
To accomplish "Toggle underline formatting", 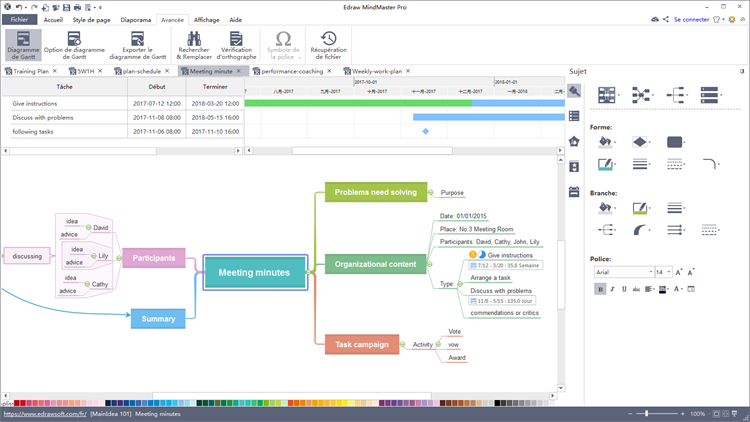I will 624,289.
